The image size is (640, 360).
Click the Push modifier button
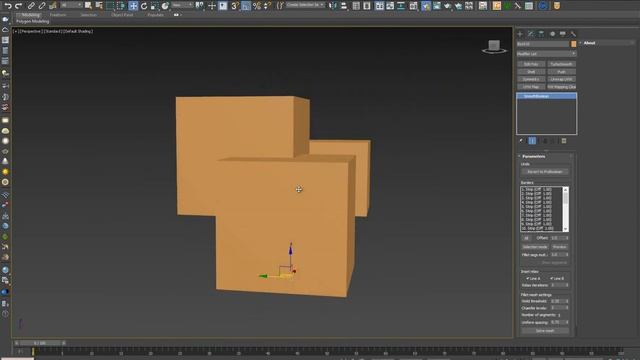point(561,72)
